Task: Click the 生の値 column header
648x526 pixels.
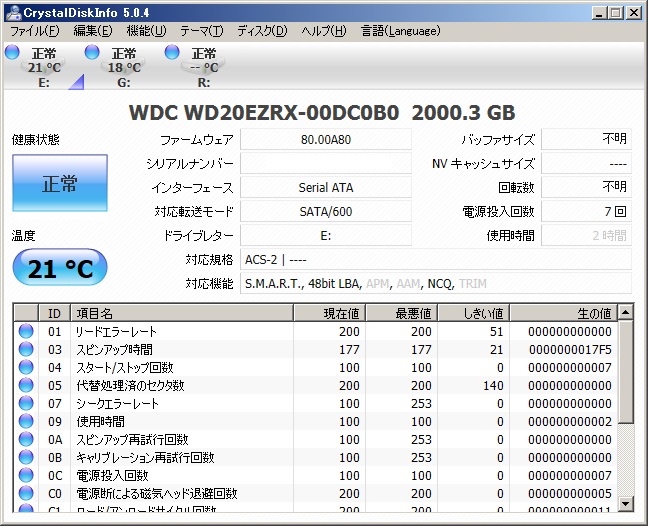Action: coord(564,313)
